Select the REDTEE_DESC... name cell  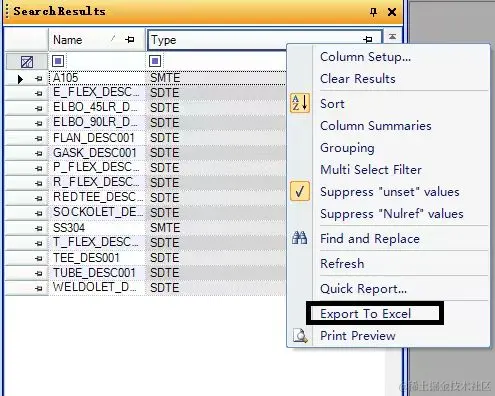coord(97,198)
